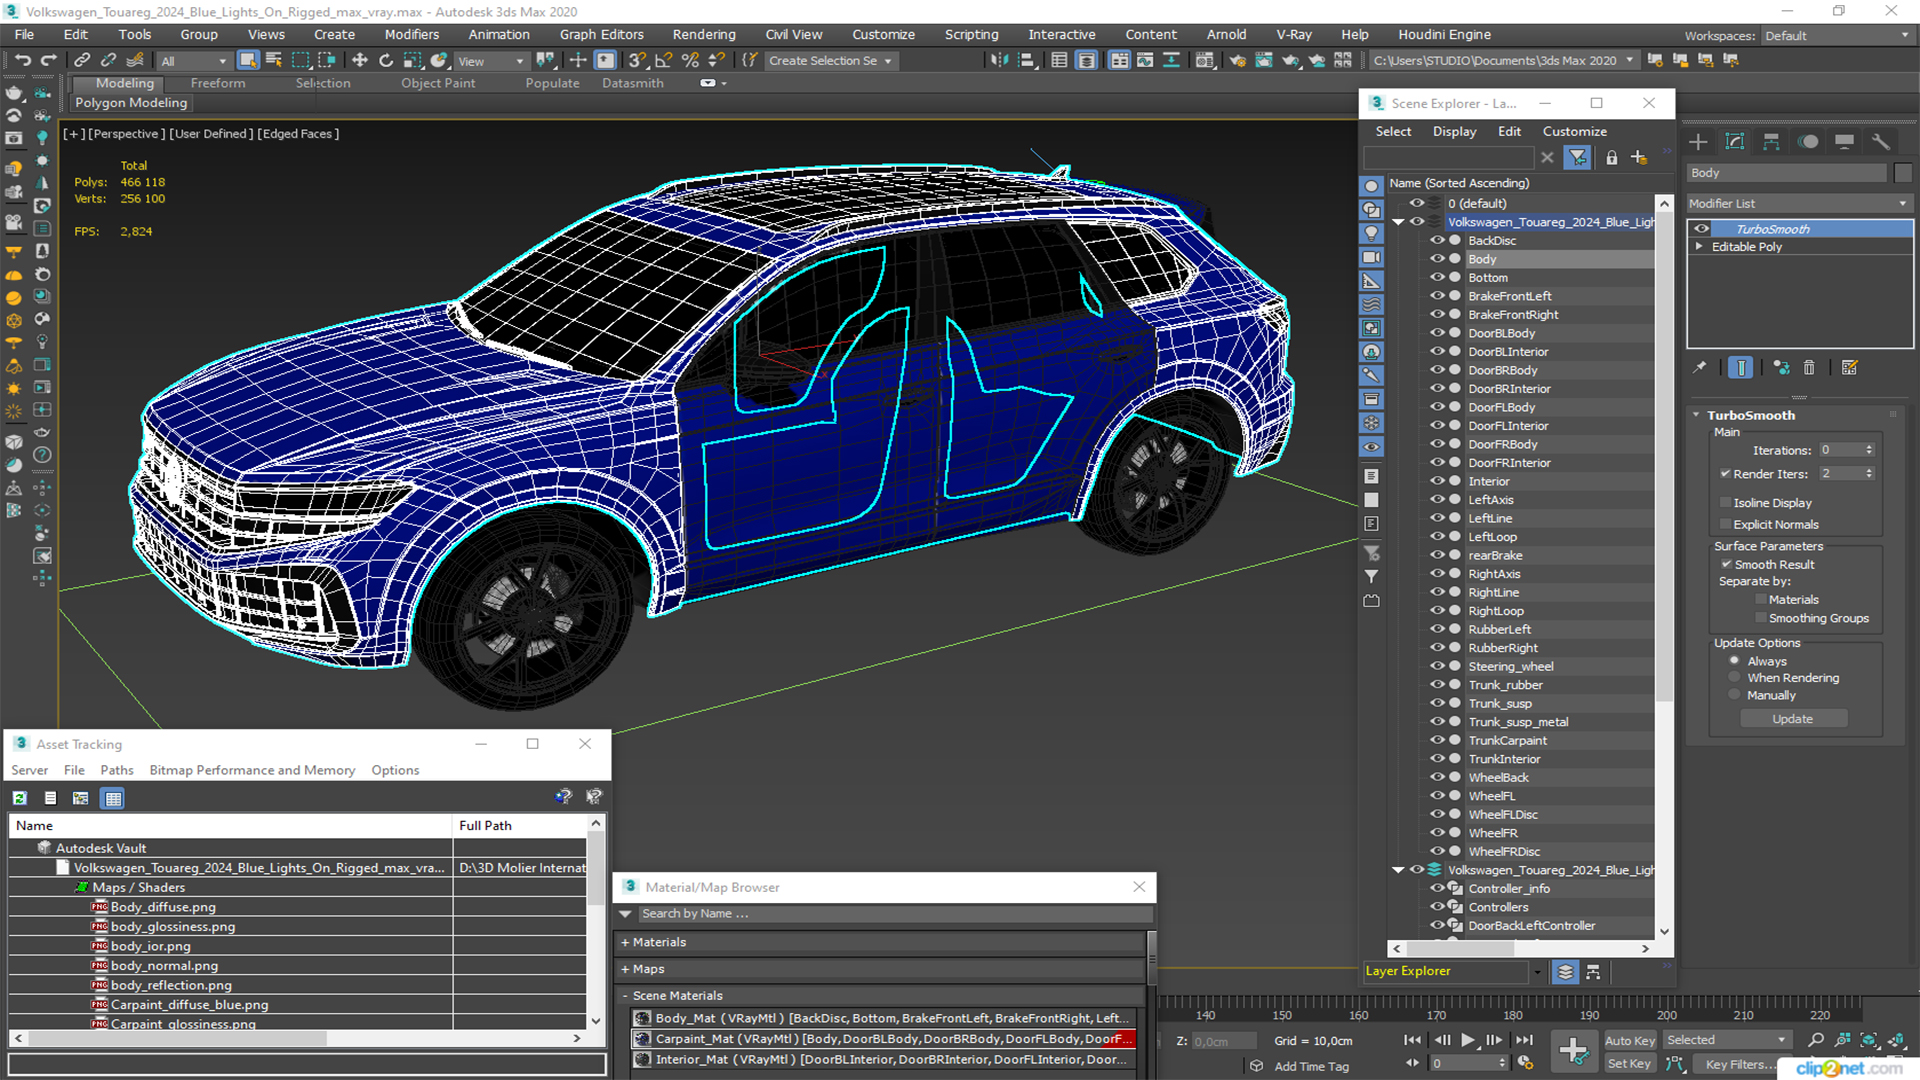Click Add Time Tag icon
Image resolution: width=1920 pixels, height=1080 pixels.
click(x=1257, y=1066)
